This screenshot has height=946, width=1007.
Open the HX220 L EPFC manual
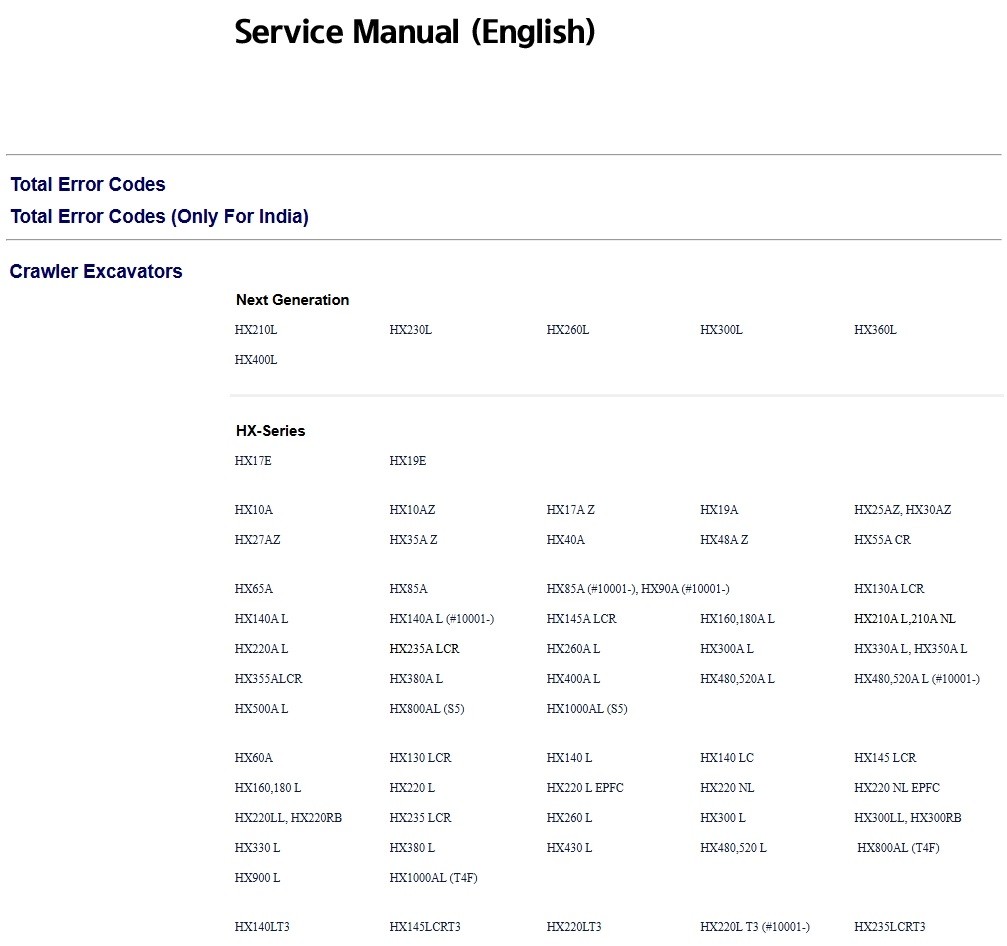pos(585,788)
